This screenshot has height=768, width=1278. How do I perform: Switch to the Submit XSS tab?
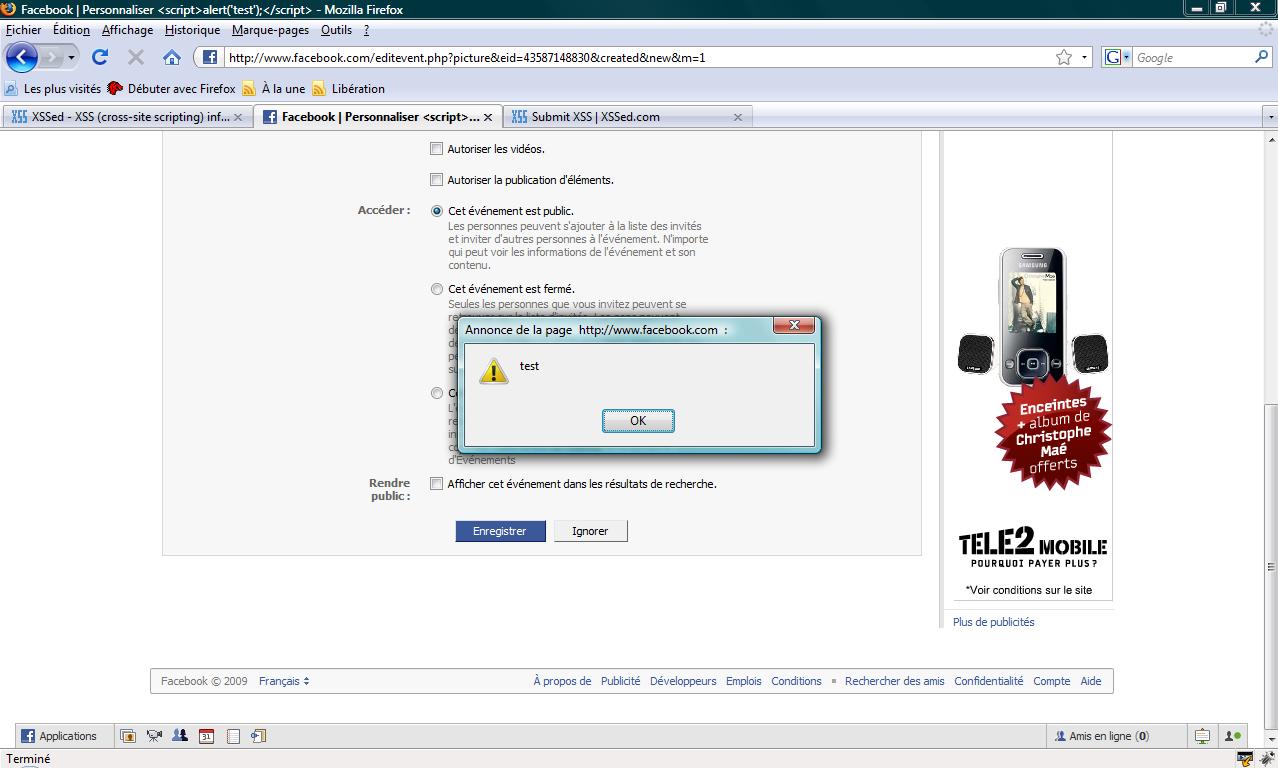click(x=627, y=117)
